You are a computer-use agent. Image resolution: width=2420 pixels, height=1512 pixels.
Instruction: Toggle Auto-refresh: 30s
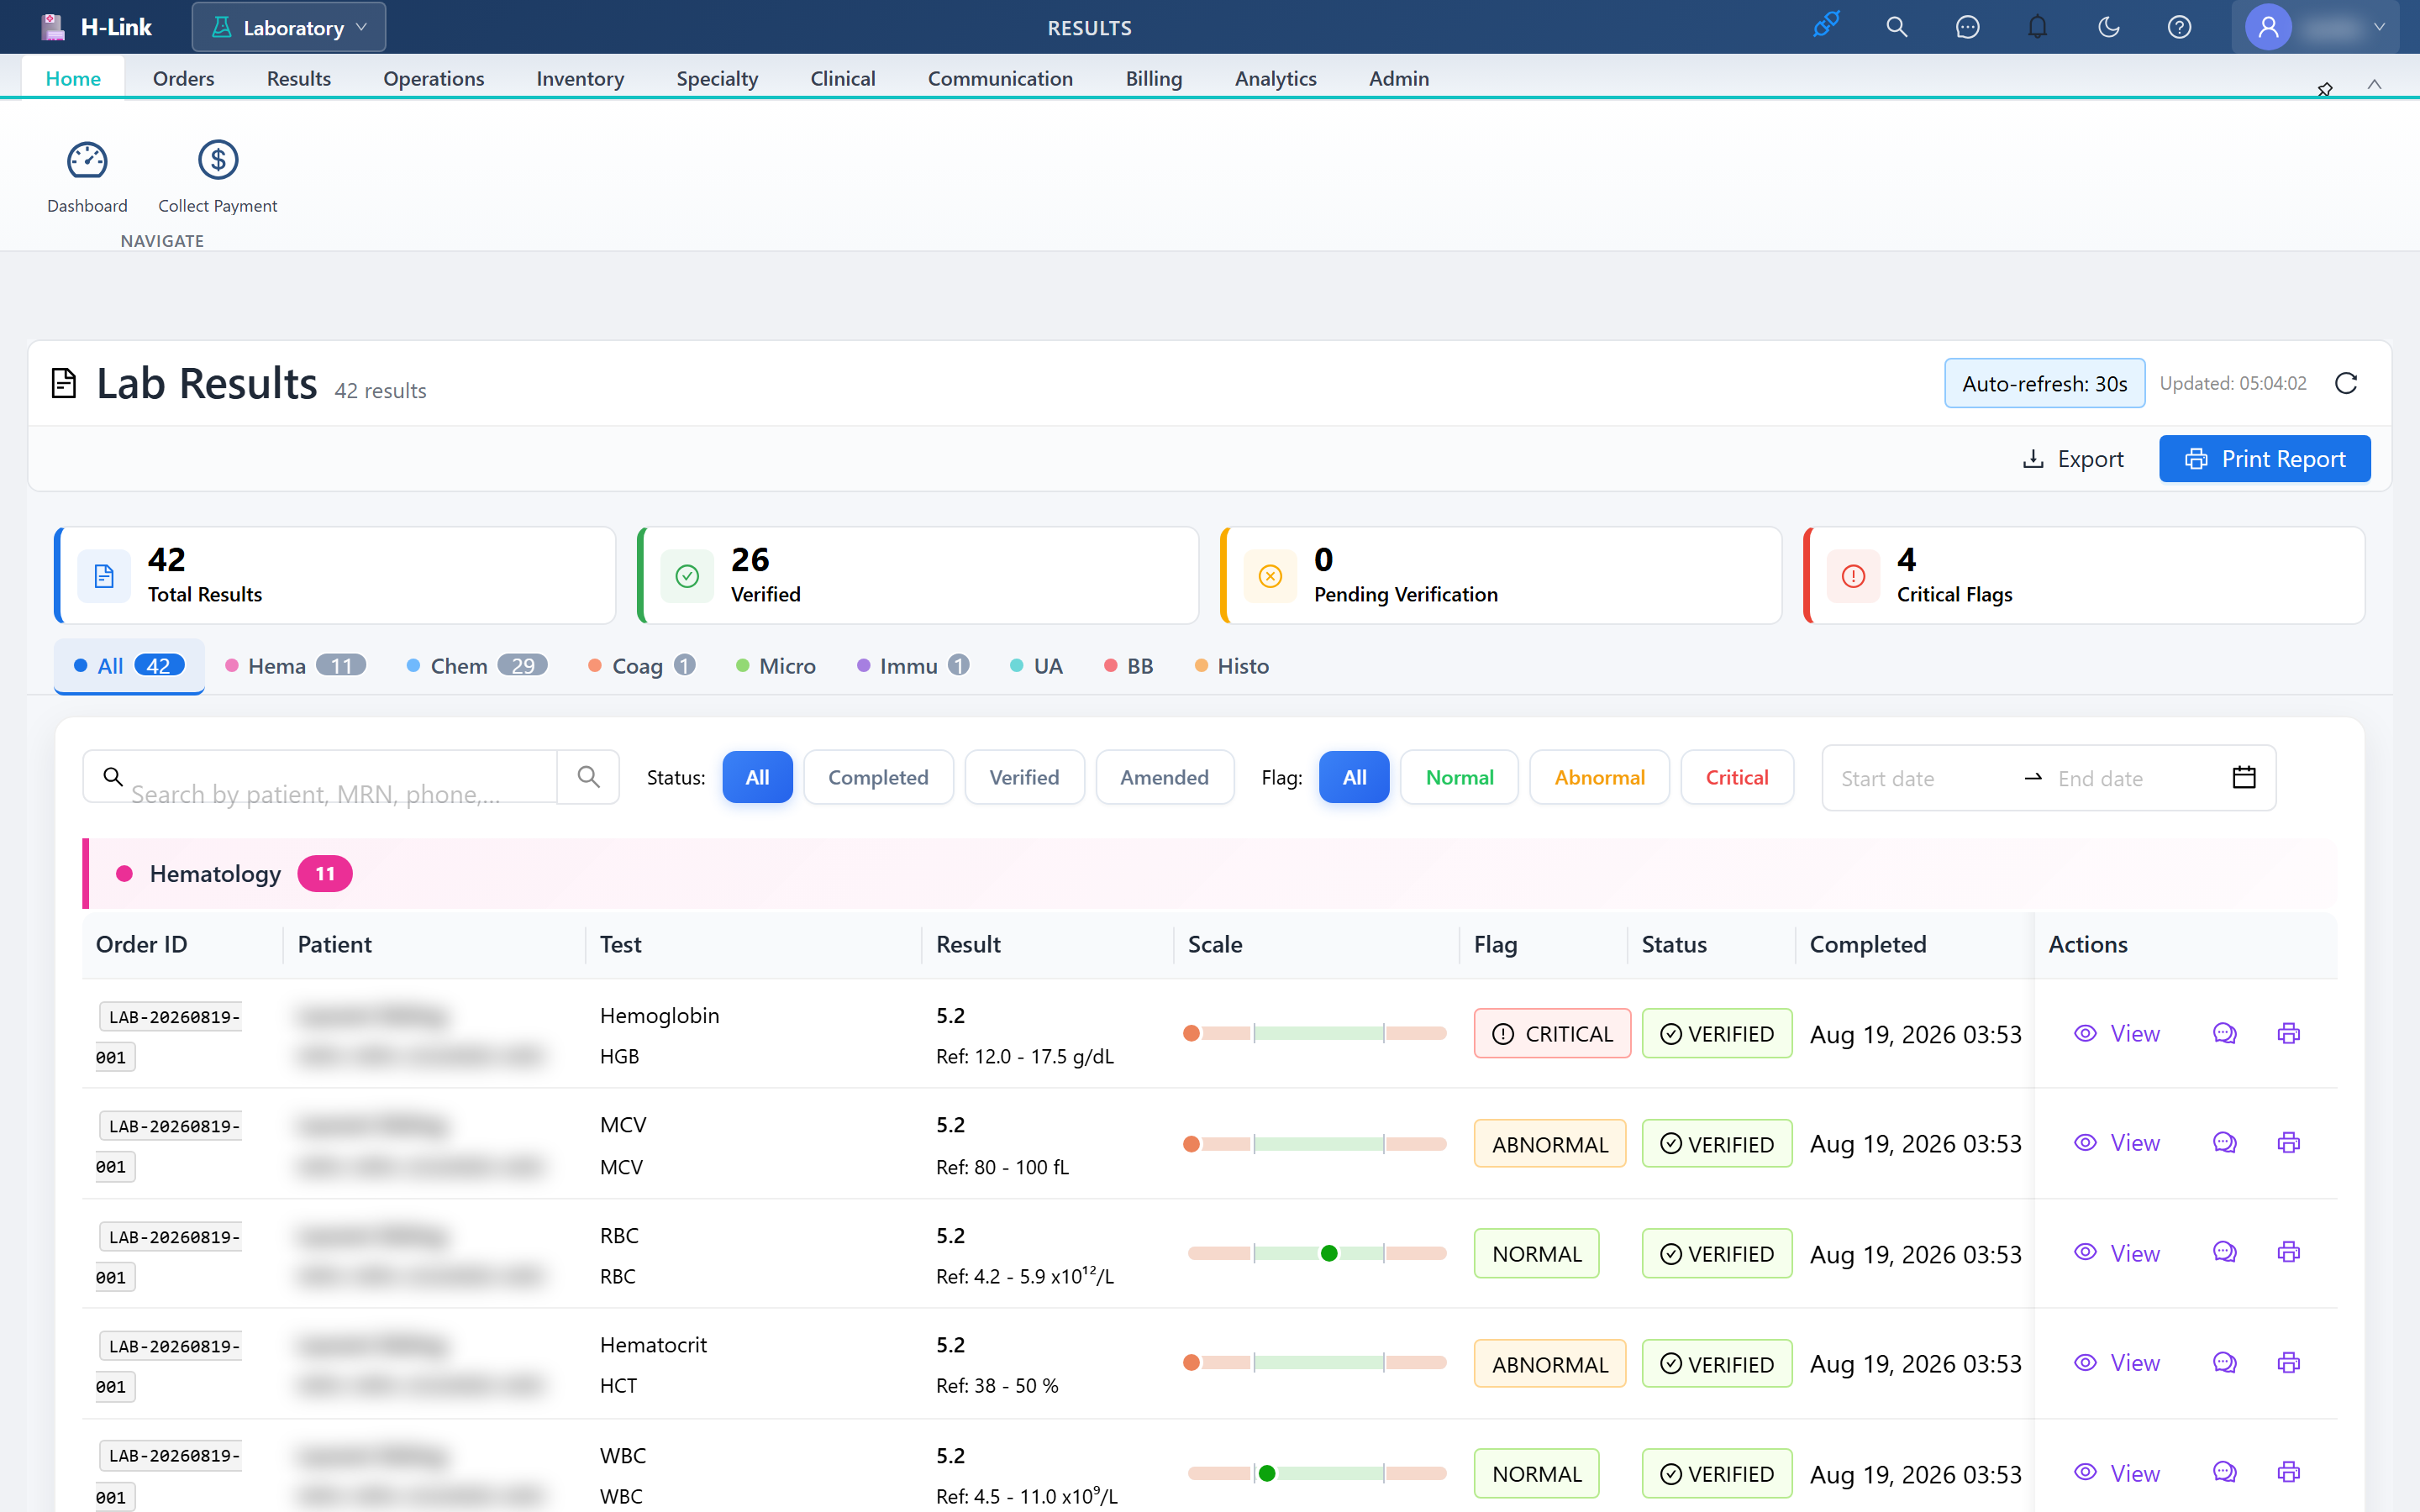2044,383
